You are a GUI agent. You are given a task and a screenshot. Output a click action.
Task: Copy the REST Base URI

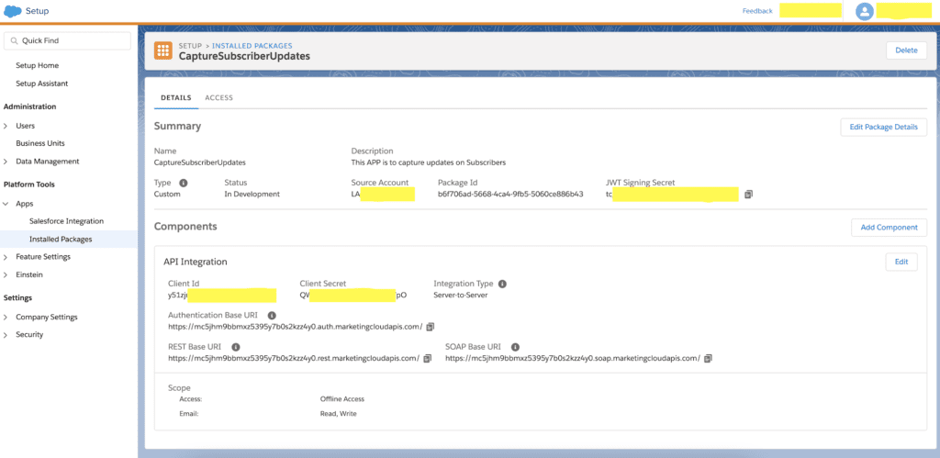pyautogui.click(x=427, y=358)
